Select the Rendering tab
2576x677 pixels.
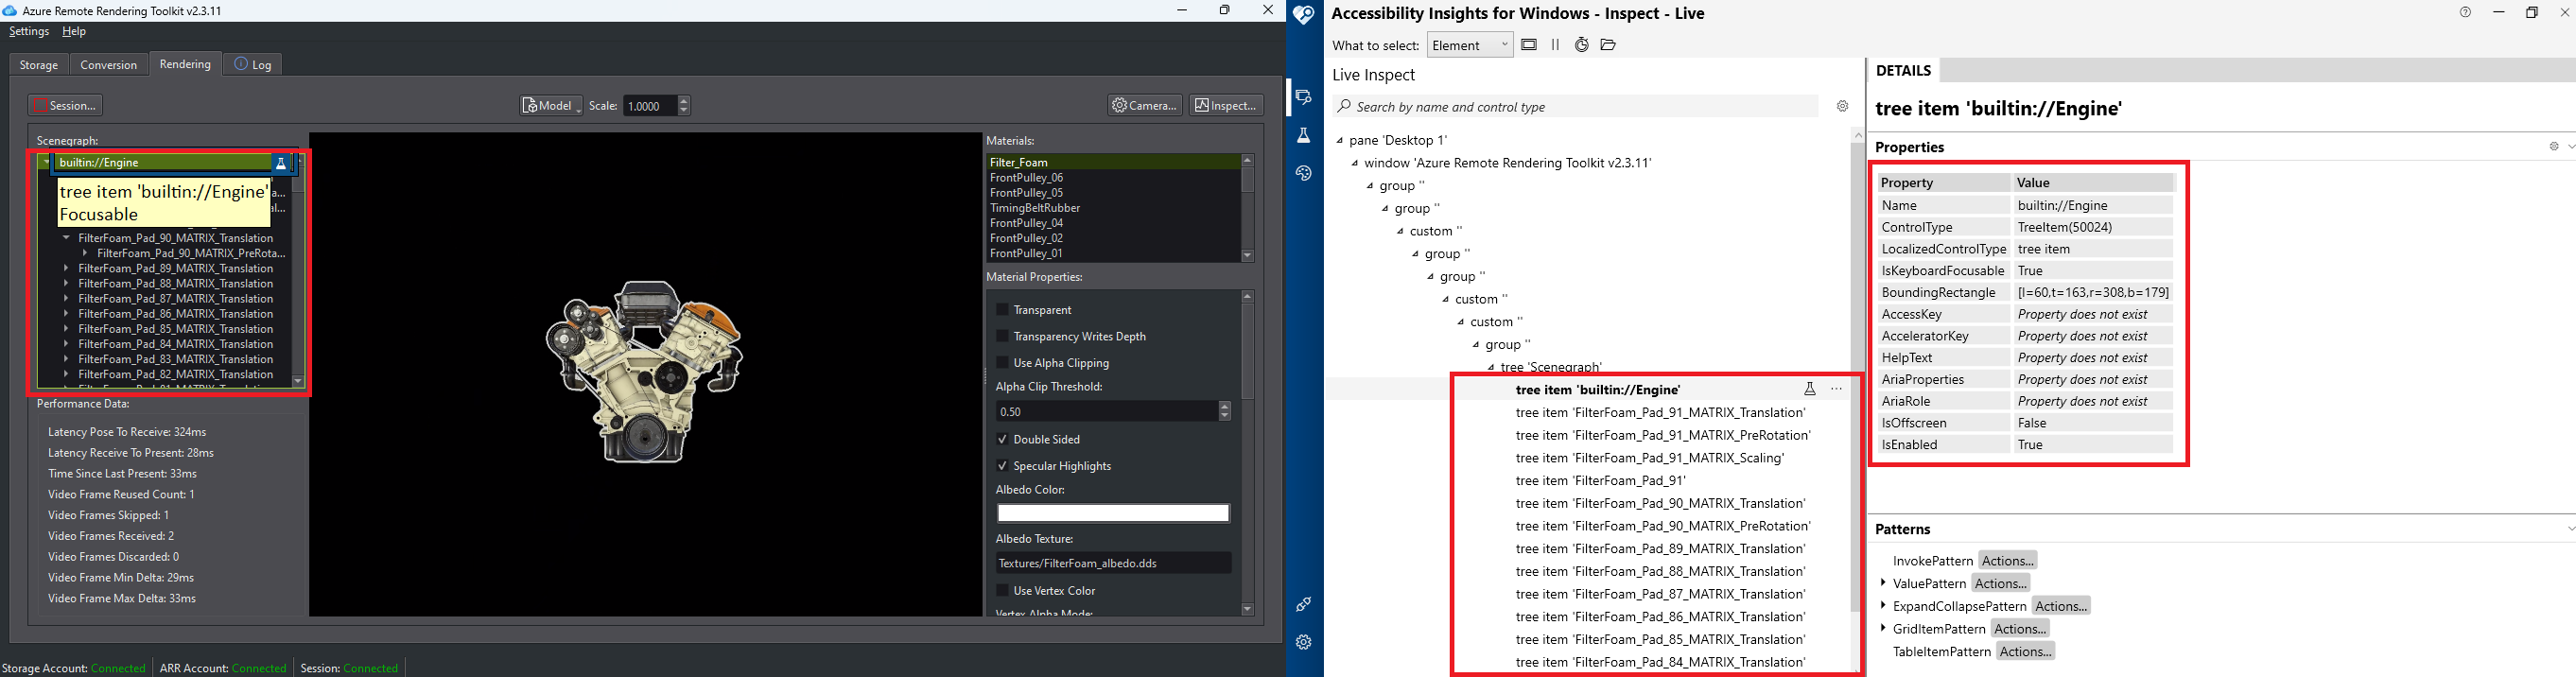185,64
